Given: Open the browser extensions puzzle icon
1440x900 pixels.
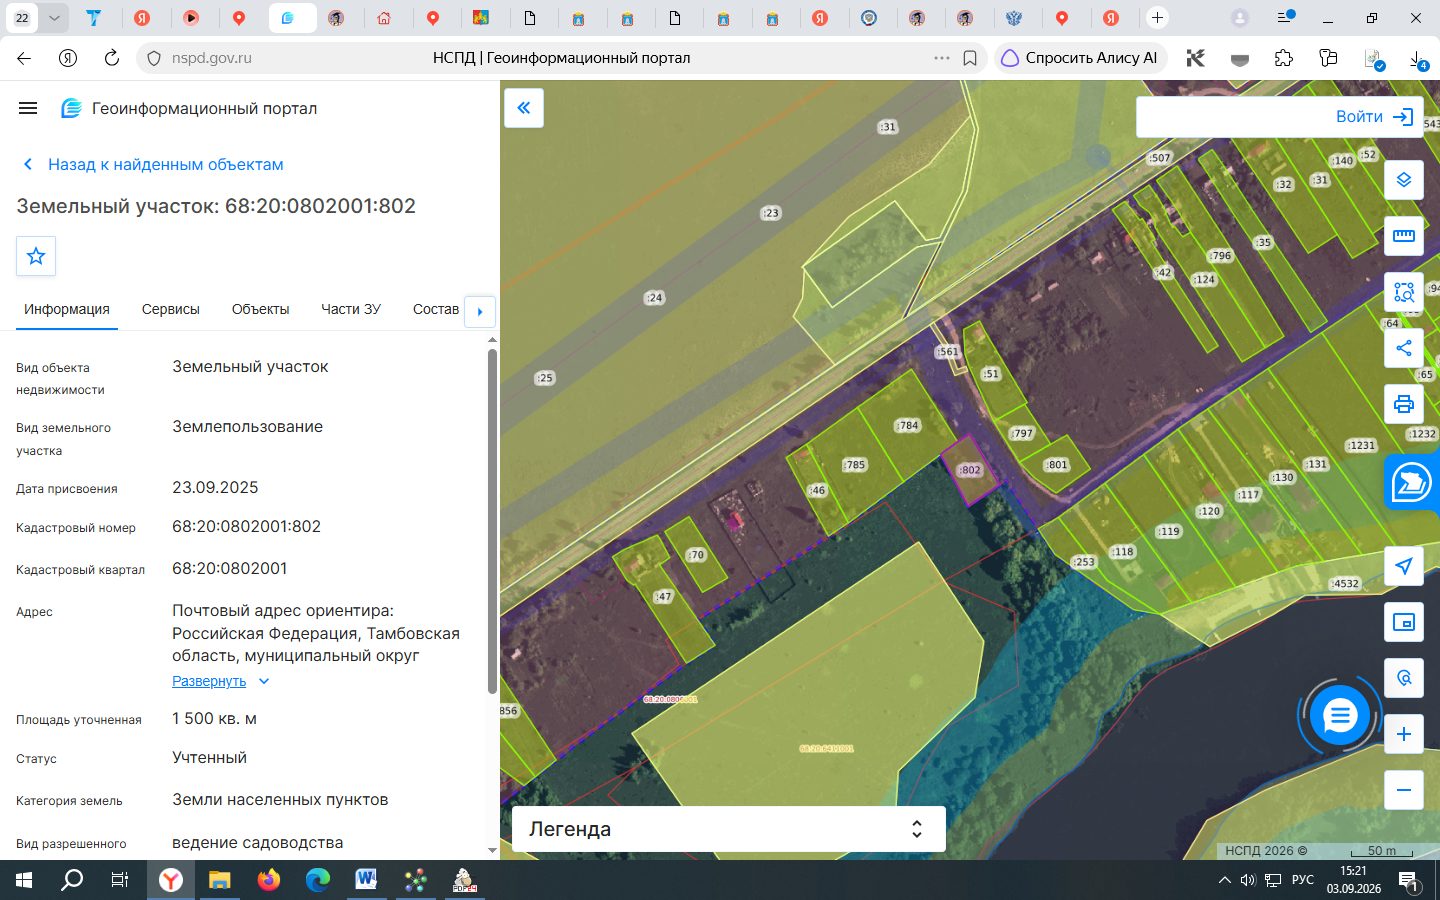Looking at the screenshot, I should (1284, 58).
